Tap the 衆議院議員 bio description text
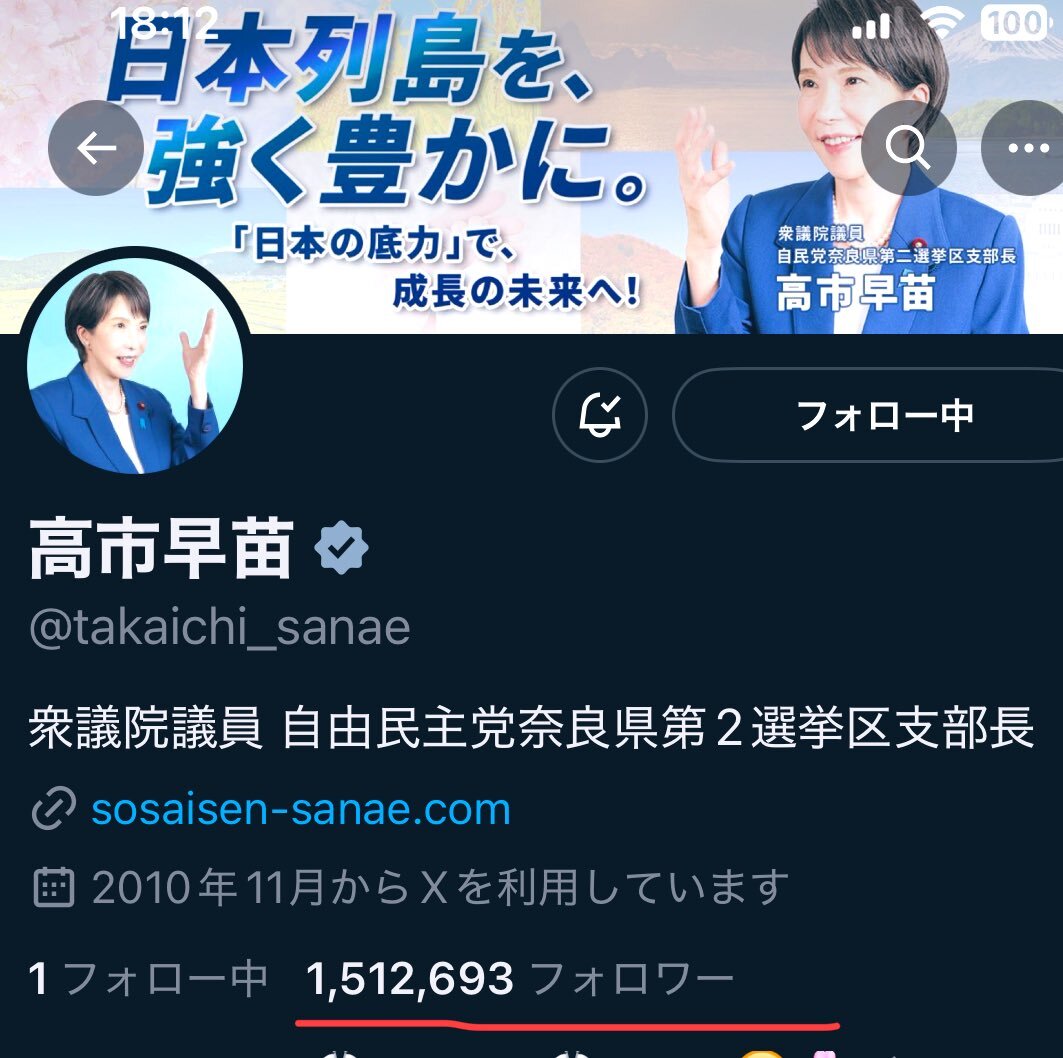This screenshot has height=1058, width=1063. (x=532, y=728)
